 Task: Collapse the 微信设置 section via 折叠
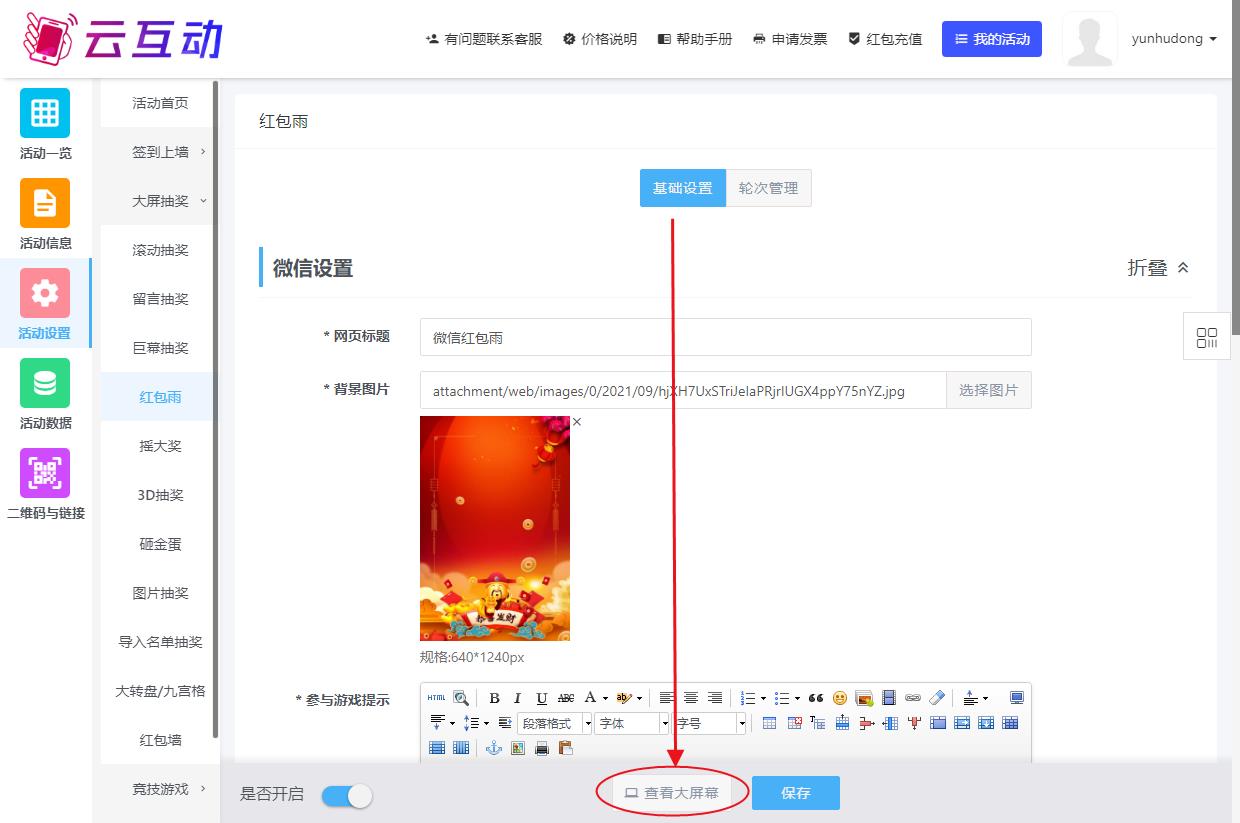pyautogui.click(x=1158, y=268)
